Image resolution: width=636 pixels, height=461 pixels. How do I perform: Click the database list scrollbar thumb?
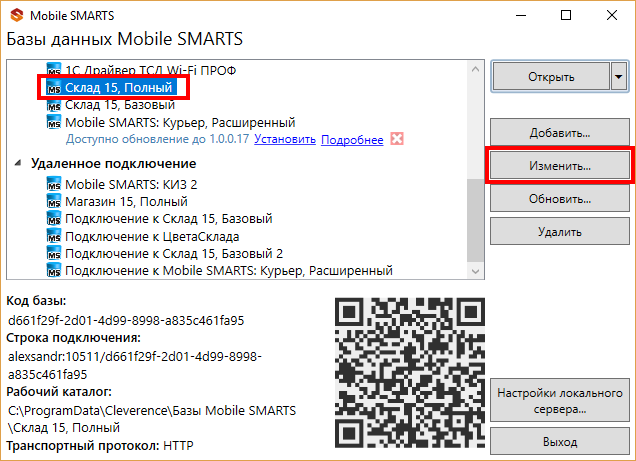[475, 221]
